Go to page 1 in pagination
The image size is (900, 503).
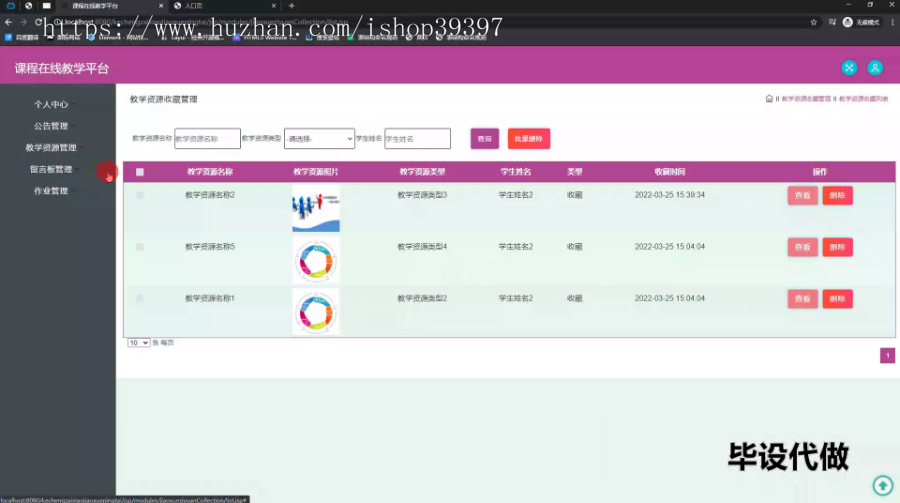click(887, 355)
